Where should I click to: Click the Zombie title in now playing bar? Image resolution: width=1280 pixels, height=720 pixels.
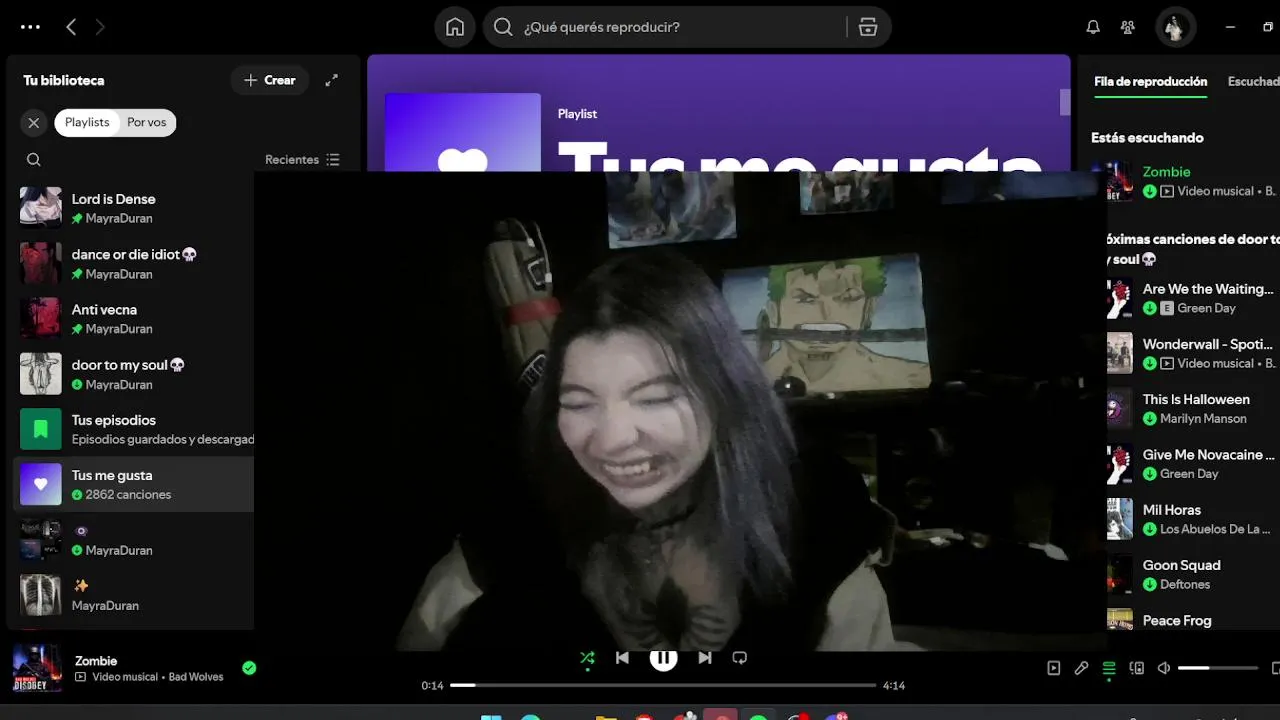96,661
